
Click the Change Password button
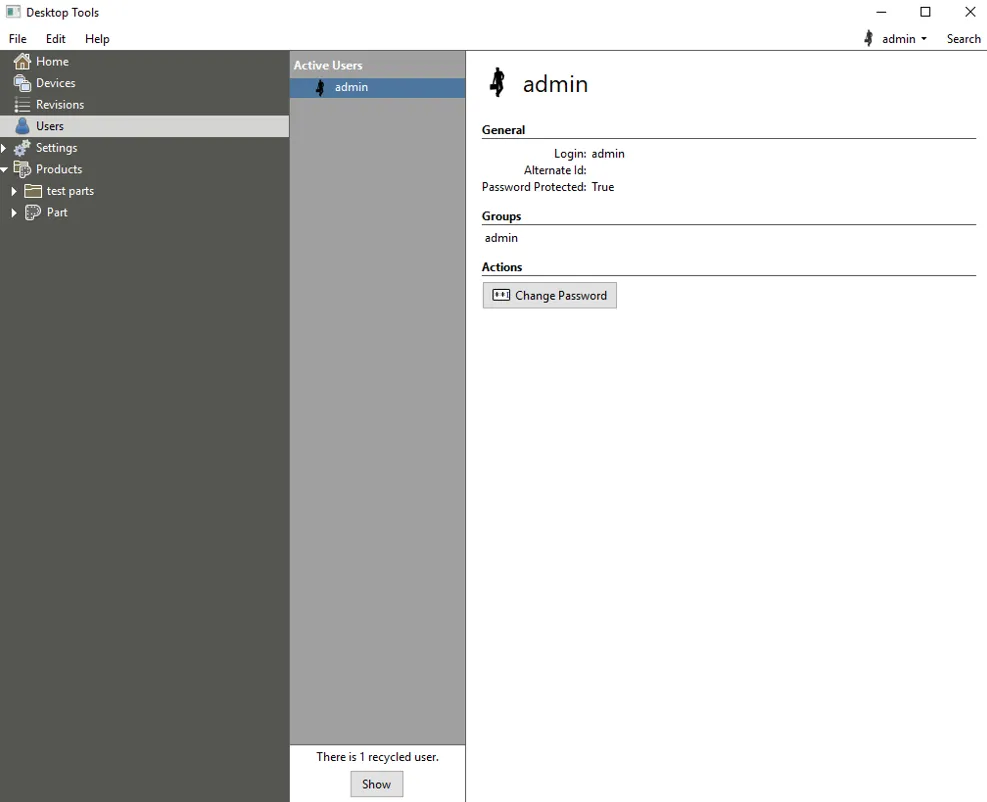(x=549, y=295)
